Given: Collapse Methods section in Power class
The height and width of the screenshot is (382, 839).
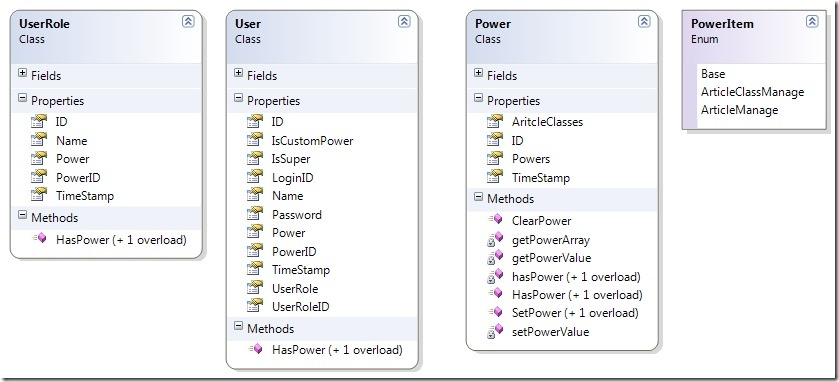Looking at the screenshot, I should 478,196.
